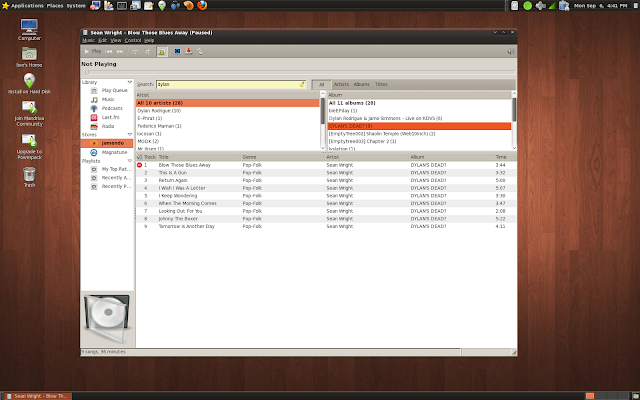Select the Titles search filter
Image resolution: width=640 pixels, height=400 pixels.
(381, 84)
